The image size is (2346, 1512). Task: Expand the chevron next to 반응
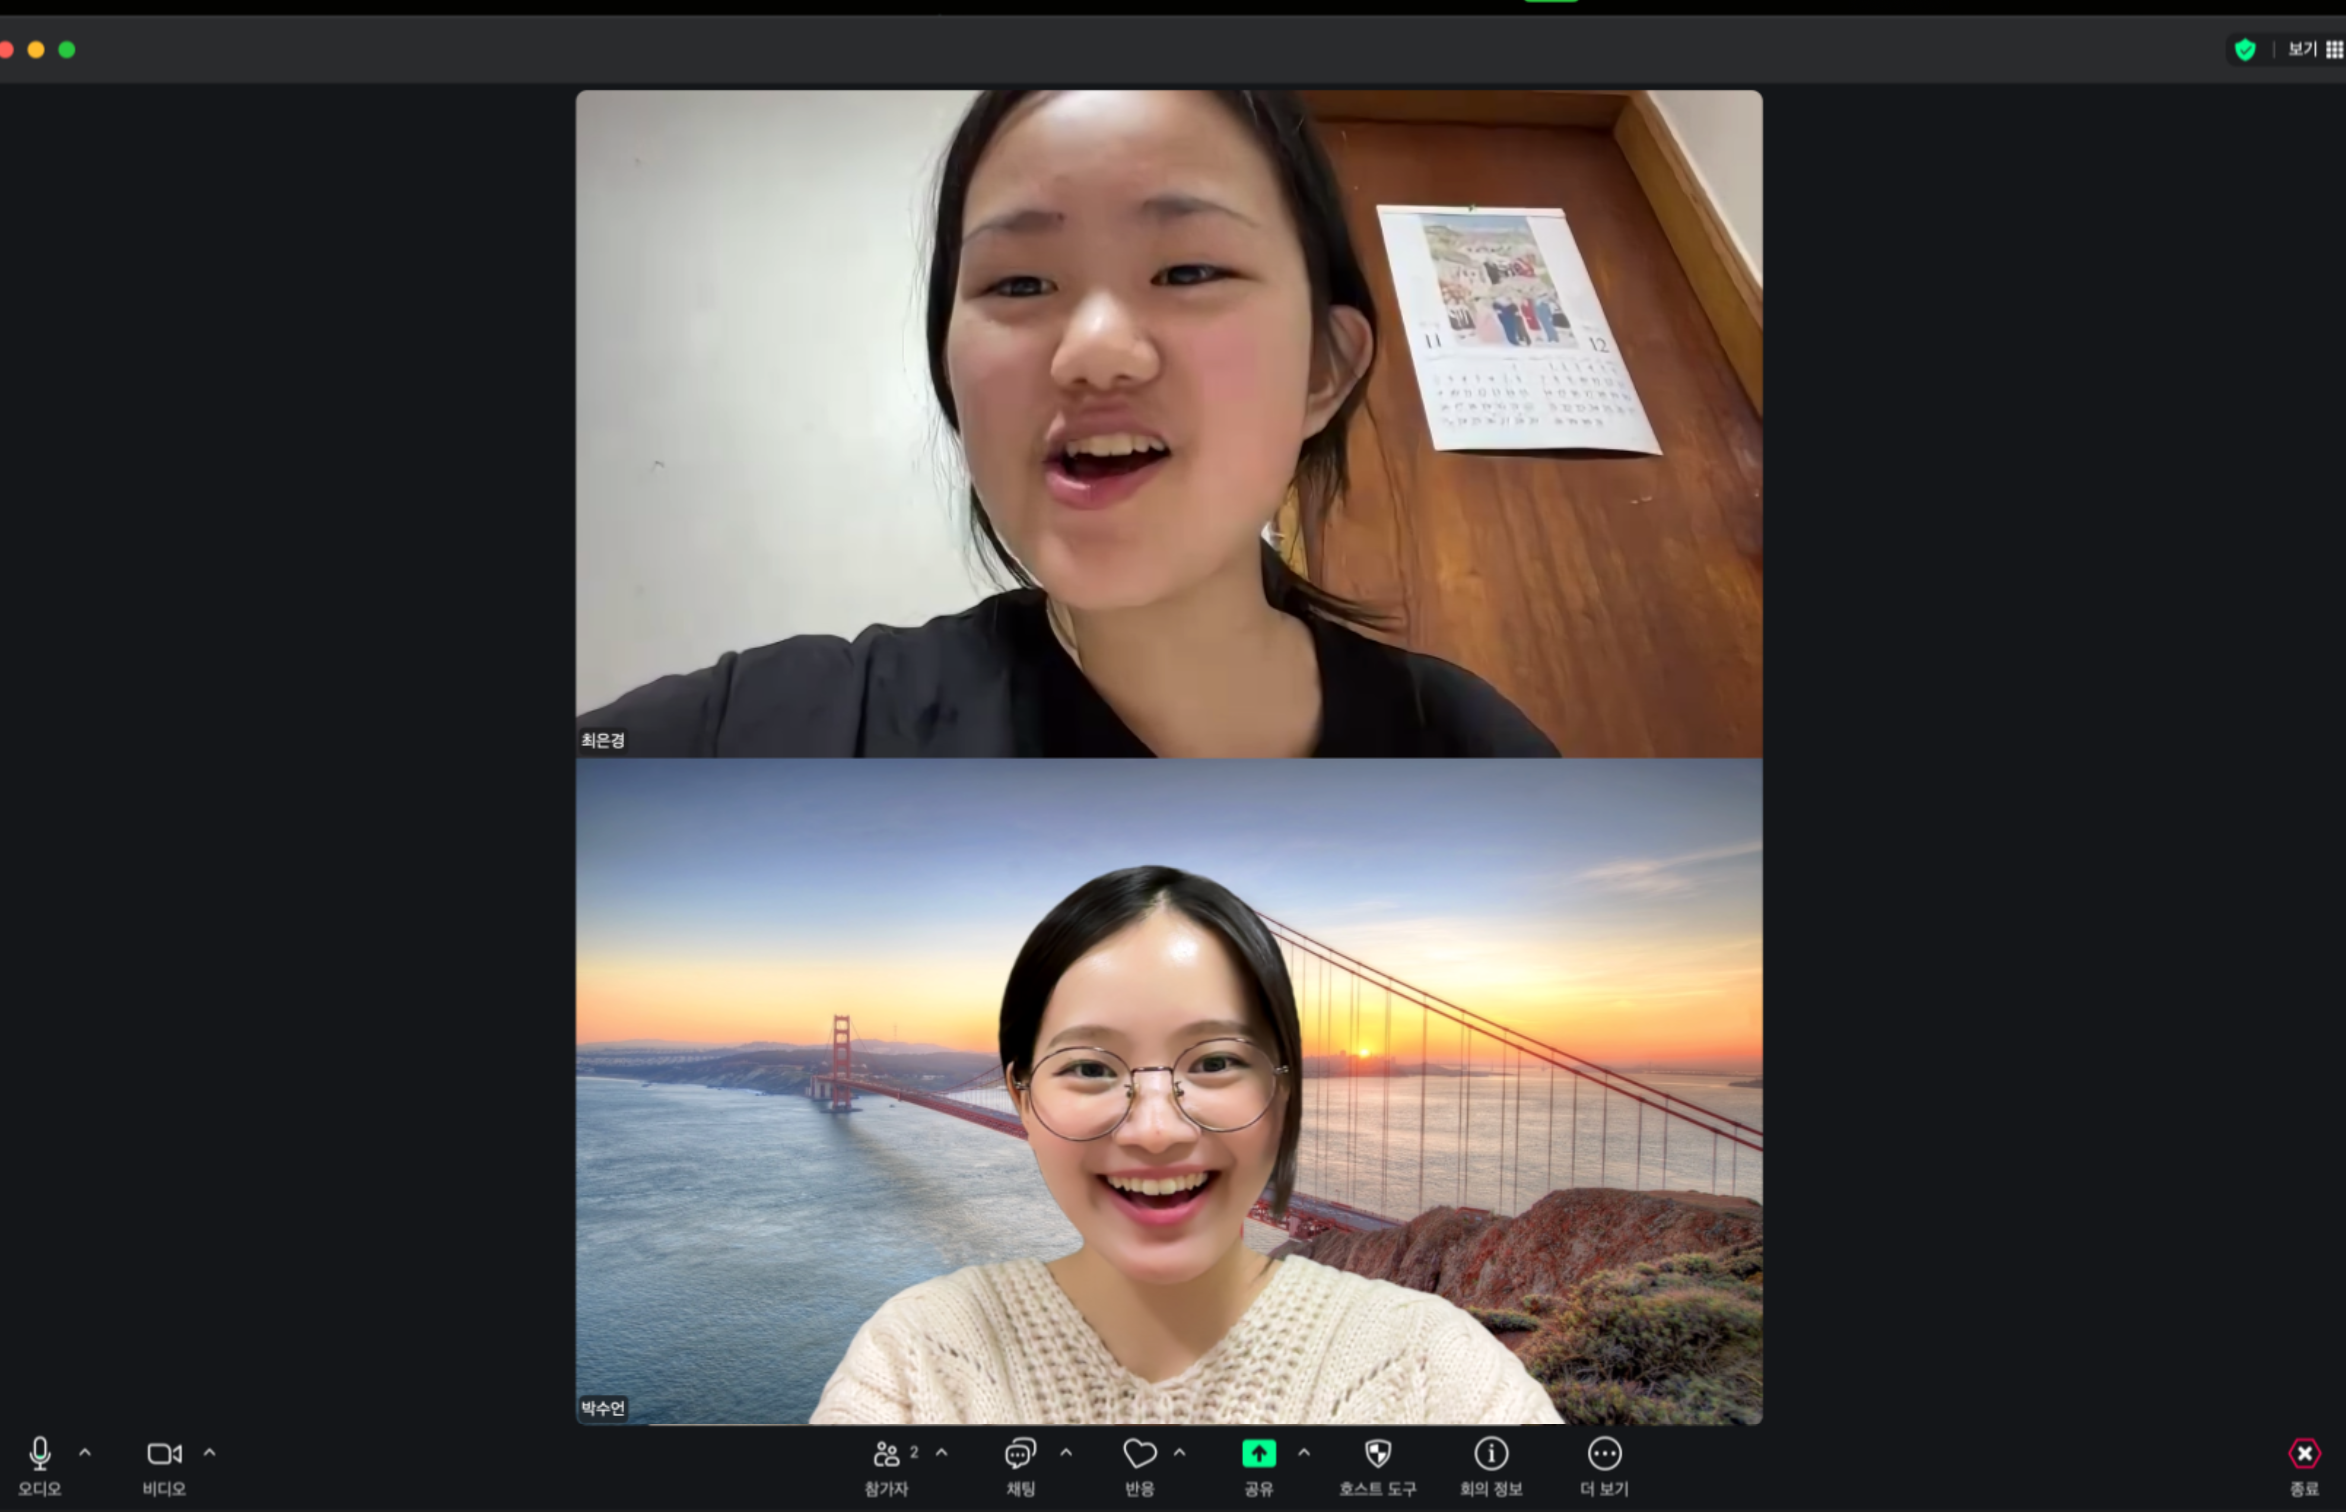(1180, 1452)
